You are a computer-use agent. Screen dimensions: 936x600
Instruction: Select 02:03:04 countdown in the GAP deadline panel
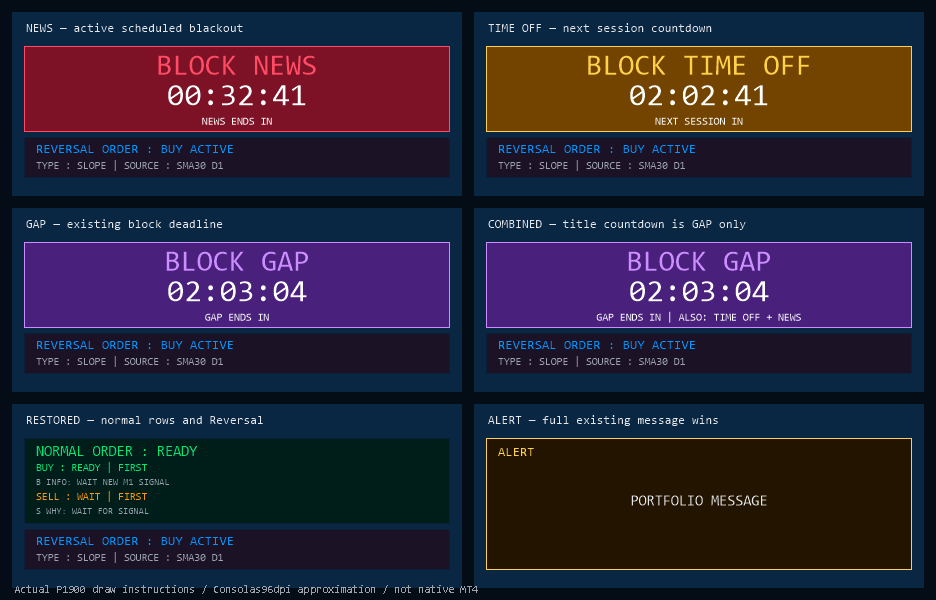[236, 291]
